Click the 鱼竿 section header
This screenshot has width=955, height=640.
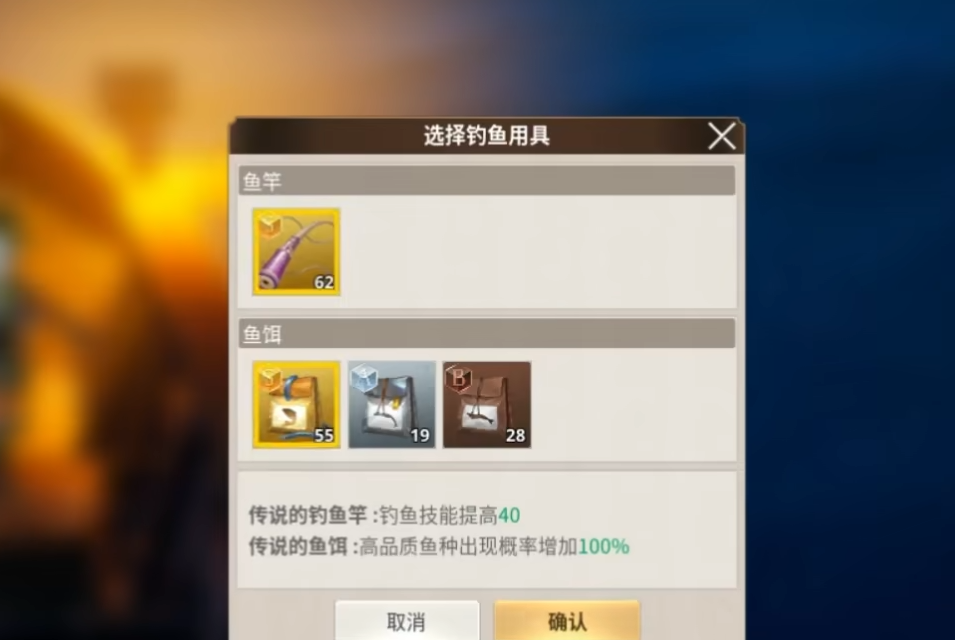click(x=487, y=181)
